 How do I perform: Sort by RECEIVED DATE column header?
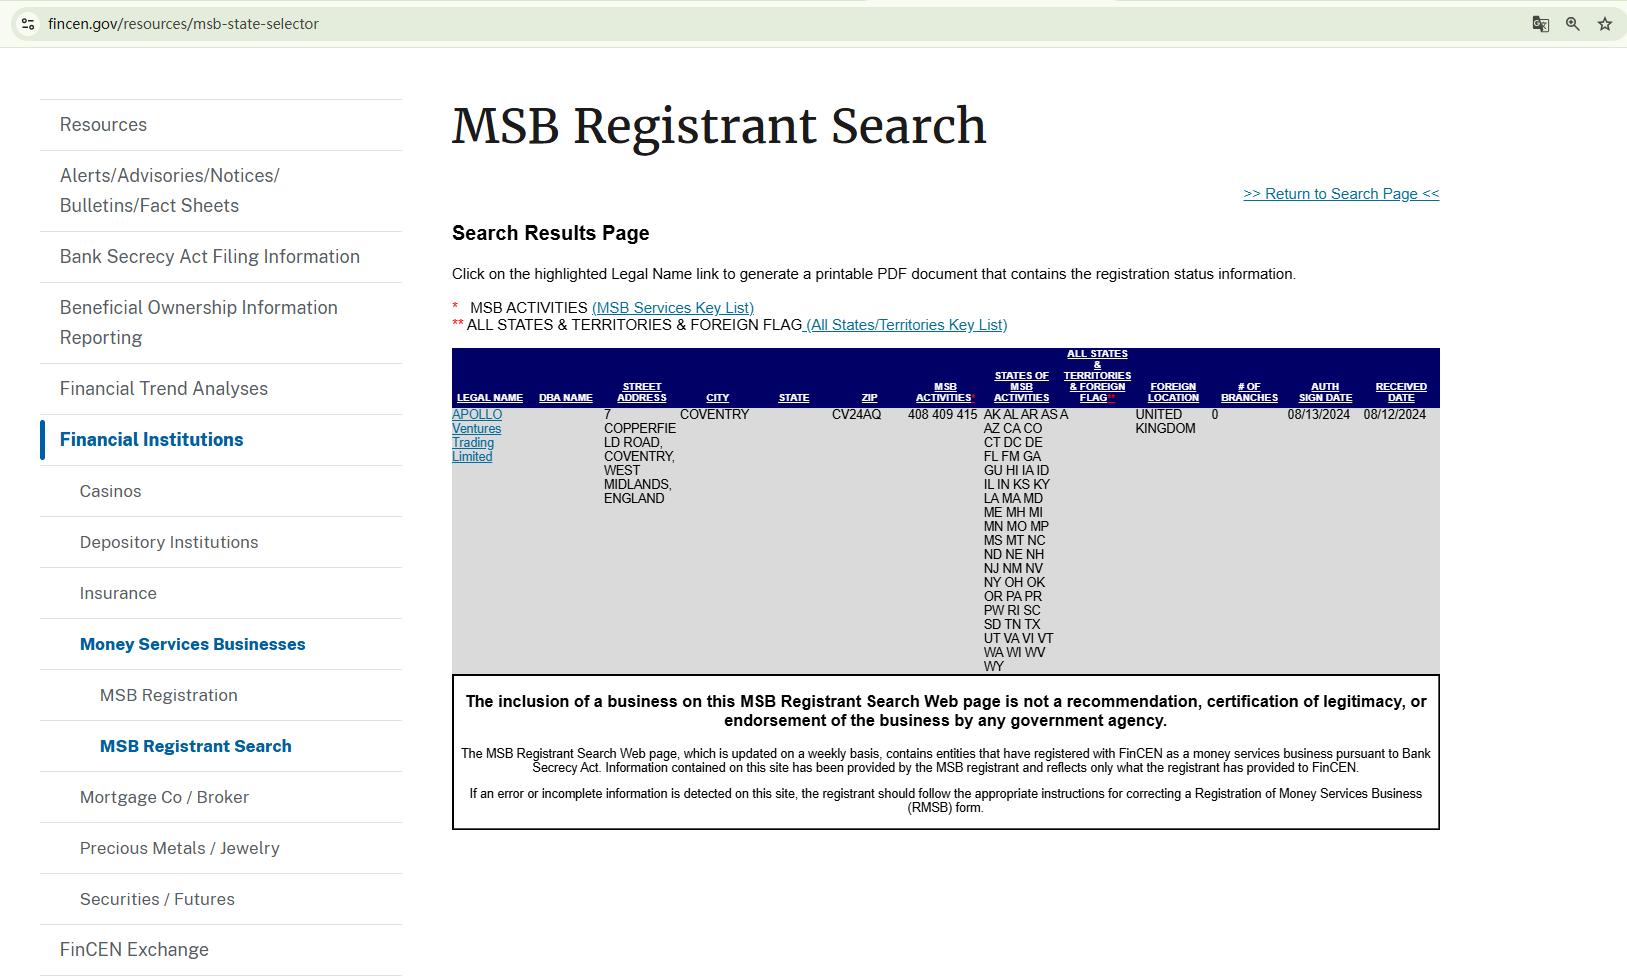click(x=1401, y=392)
